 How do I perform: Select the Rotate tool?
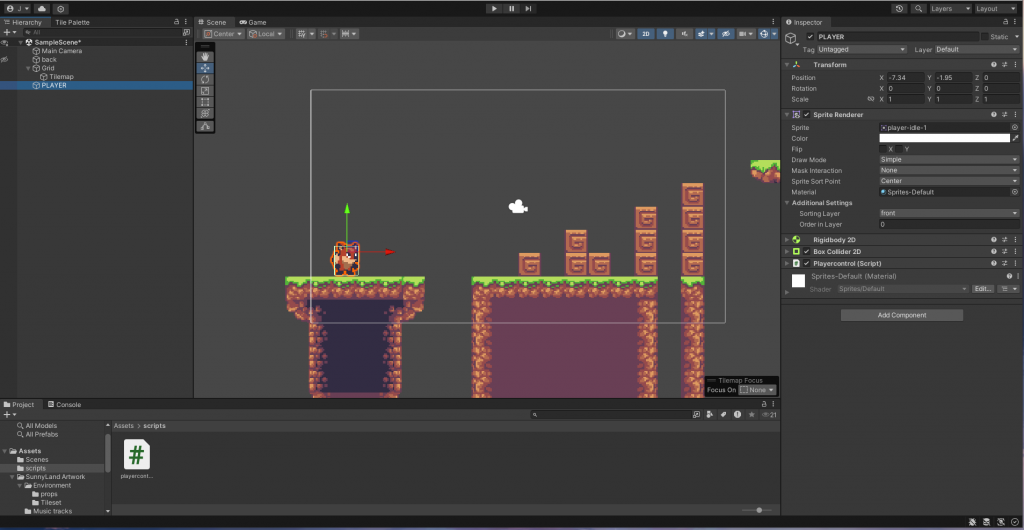pyautogui.click(x=205, y=80)
